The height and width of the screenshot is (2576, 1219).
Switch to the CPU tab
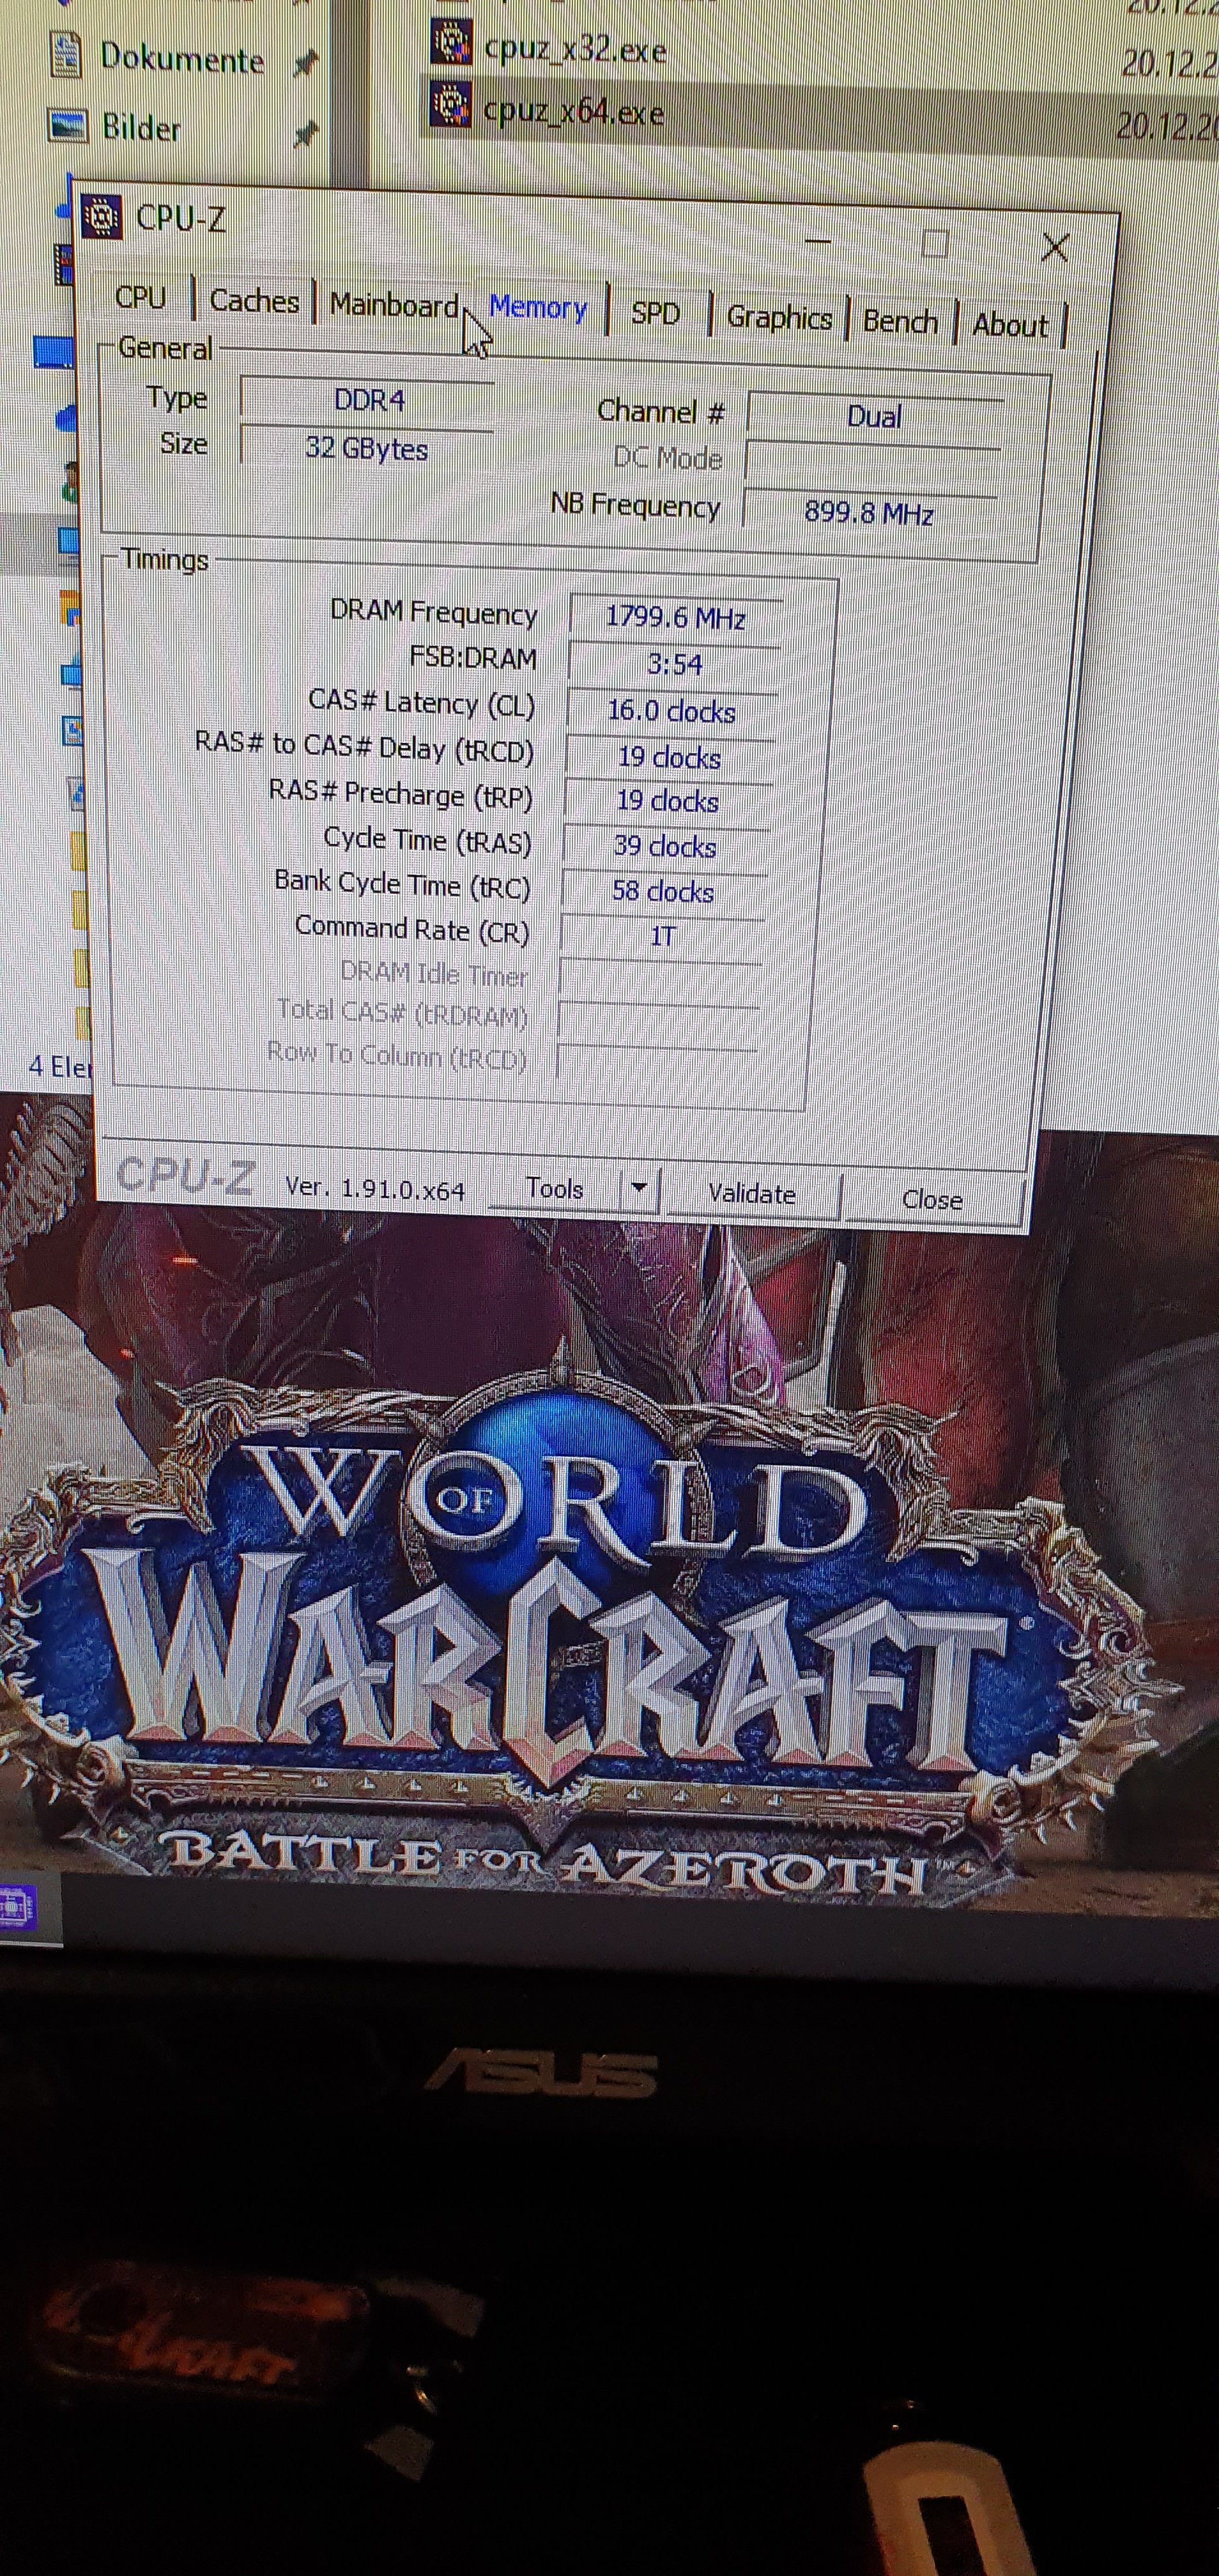[140, 297]
